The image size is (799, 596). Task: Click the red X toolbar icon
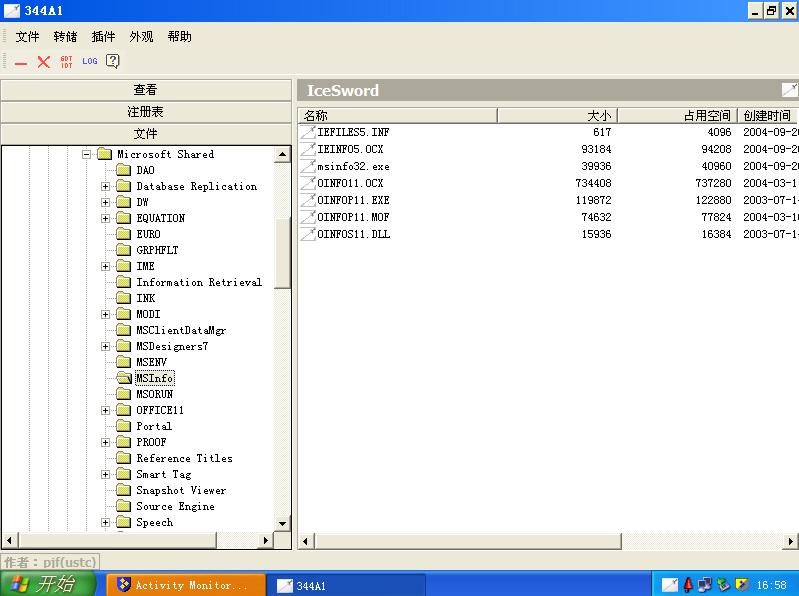(x=44, y=62)
